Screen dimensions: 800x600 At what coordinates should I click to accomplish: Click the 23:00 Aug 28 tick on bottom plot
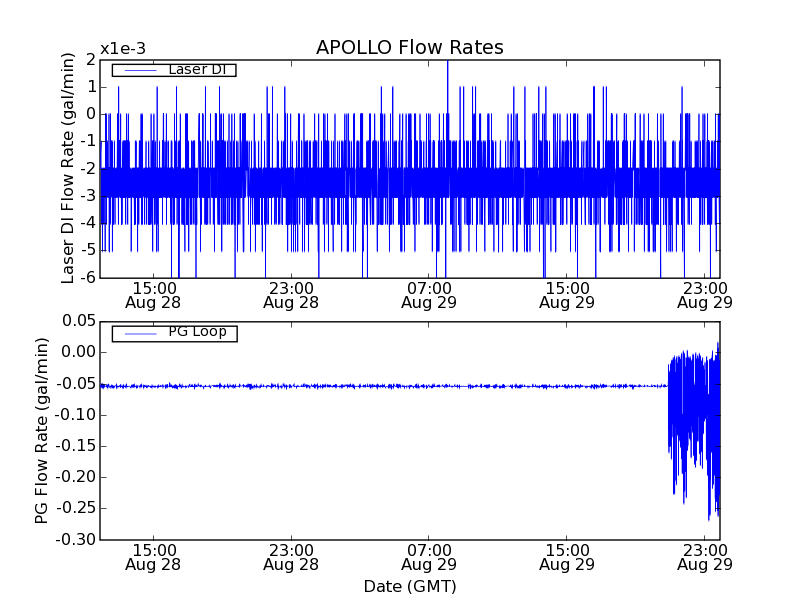(291, 557)
